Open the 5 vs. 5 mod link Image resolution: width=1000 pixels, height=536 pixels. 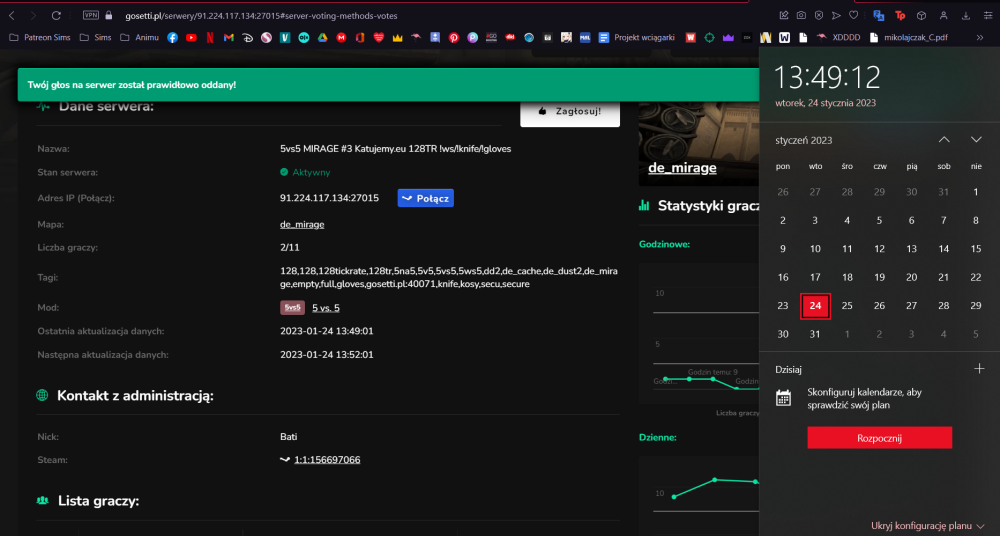325,308
